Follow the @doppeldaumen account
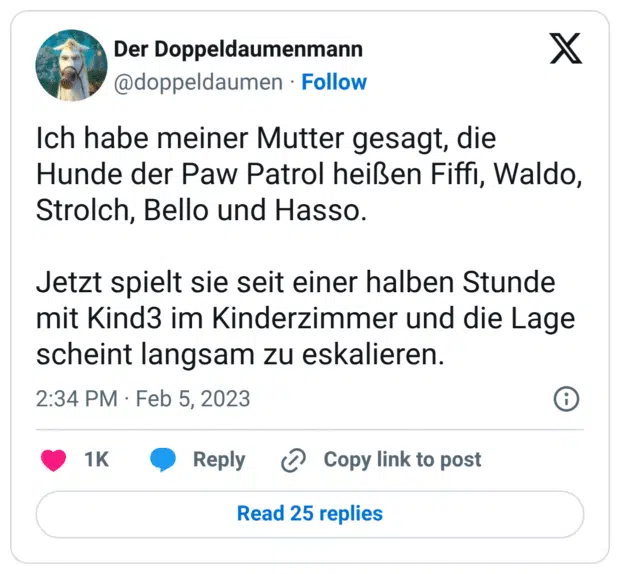Screen dimensions: 620x574 coord(334,82)
